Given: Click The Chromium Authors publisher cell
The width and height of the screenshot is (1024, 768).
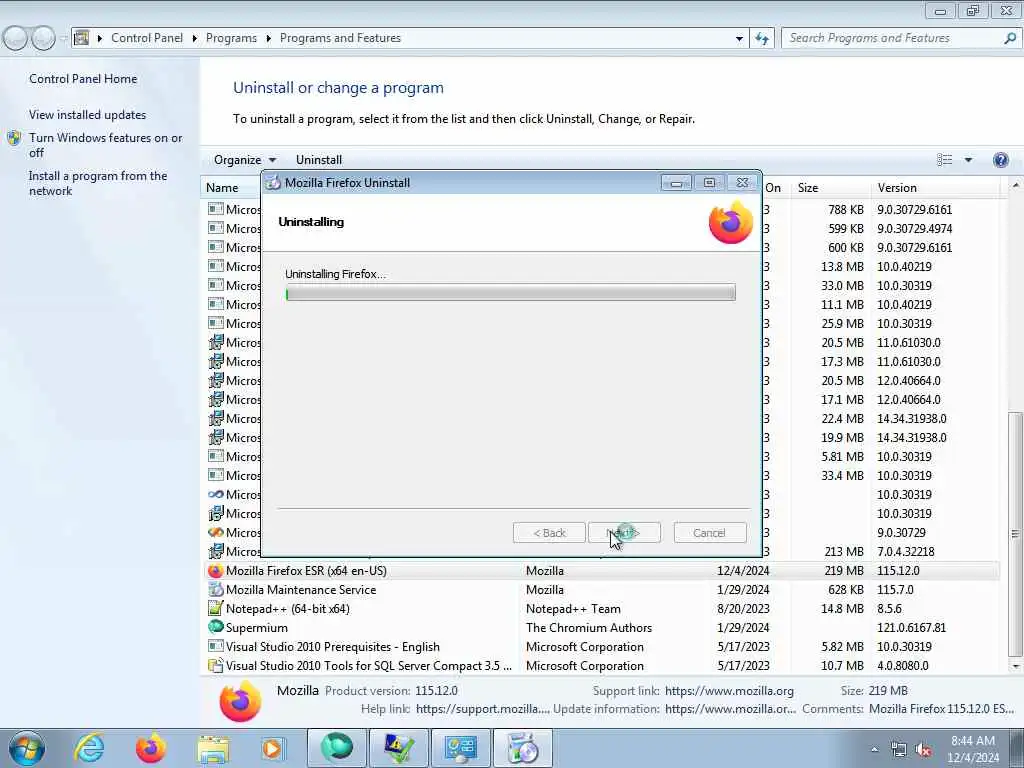Looking at the screenshot, I should [589, 628].
